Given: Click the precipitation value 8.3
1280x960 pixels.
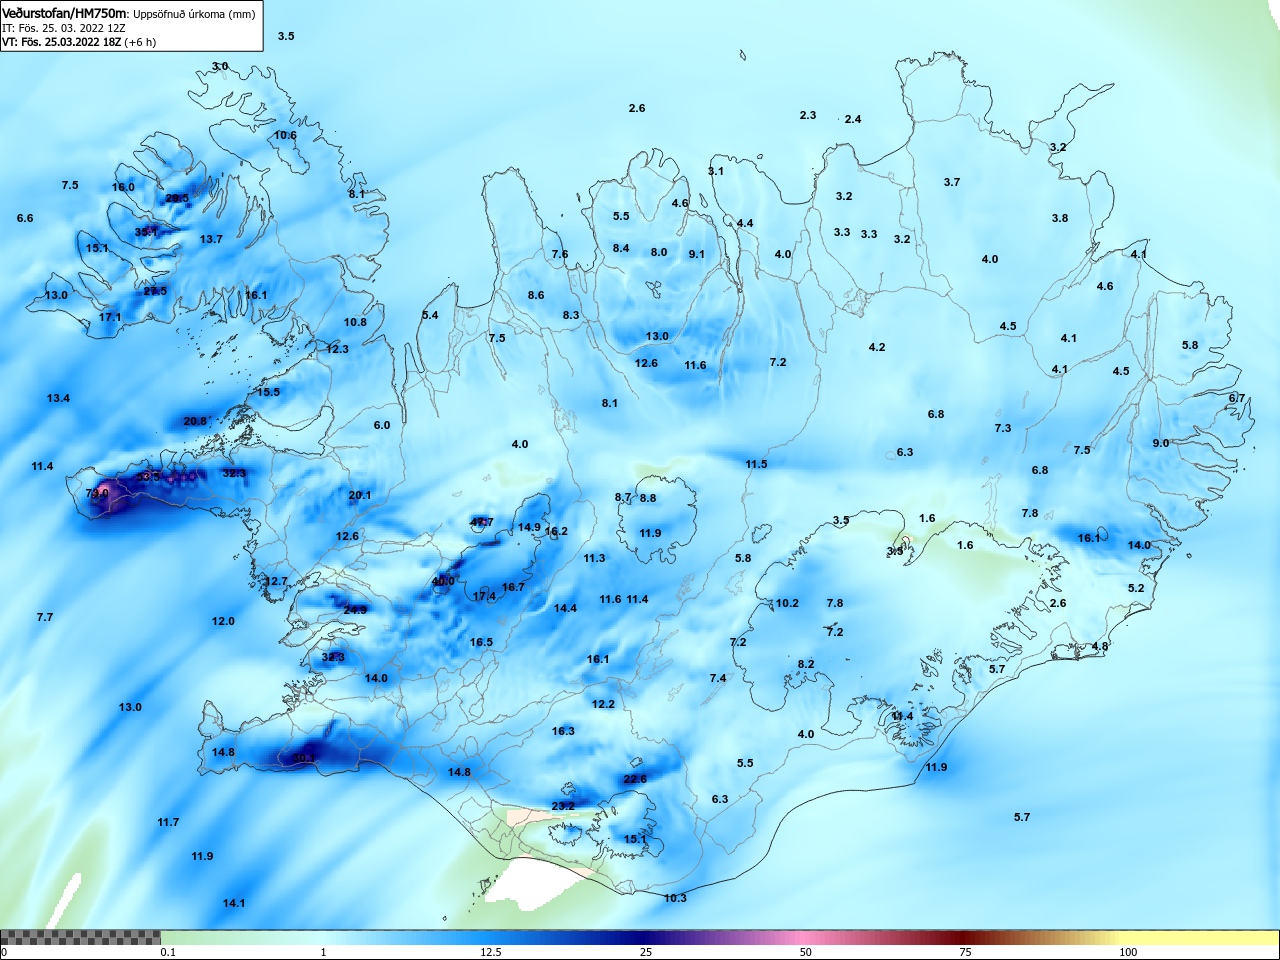Looking at the screenshot, I should 571,316.
